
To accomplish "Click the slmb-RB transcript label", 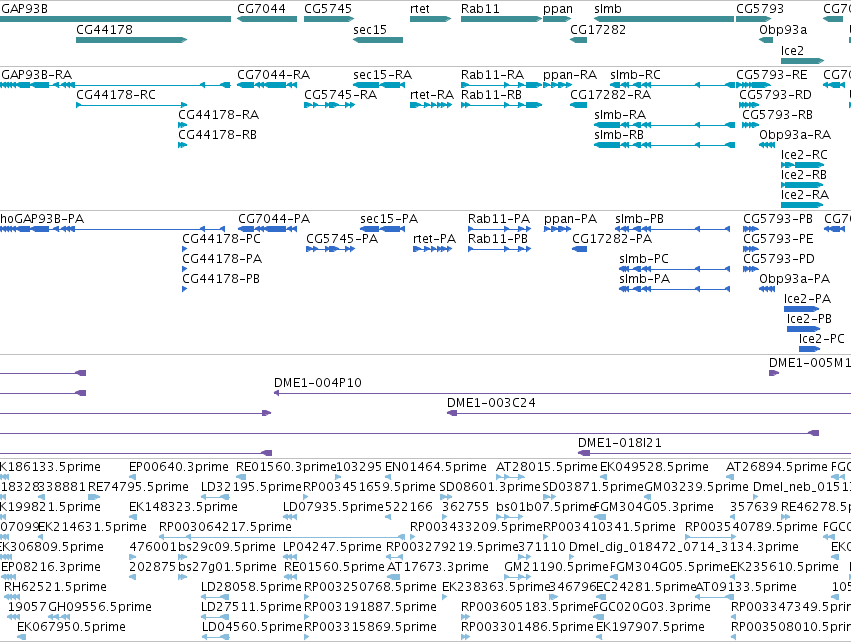I will coord(619,135).
